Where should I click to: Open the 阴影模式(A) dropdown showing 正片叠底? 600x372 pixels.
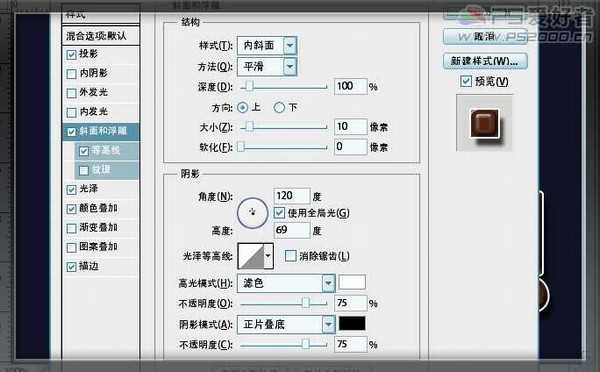point(286,325)
